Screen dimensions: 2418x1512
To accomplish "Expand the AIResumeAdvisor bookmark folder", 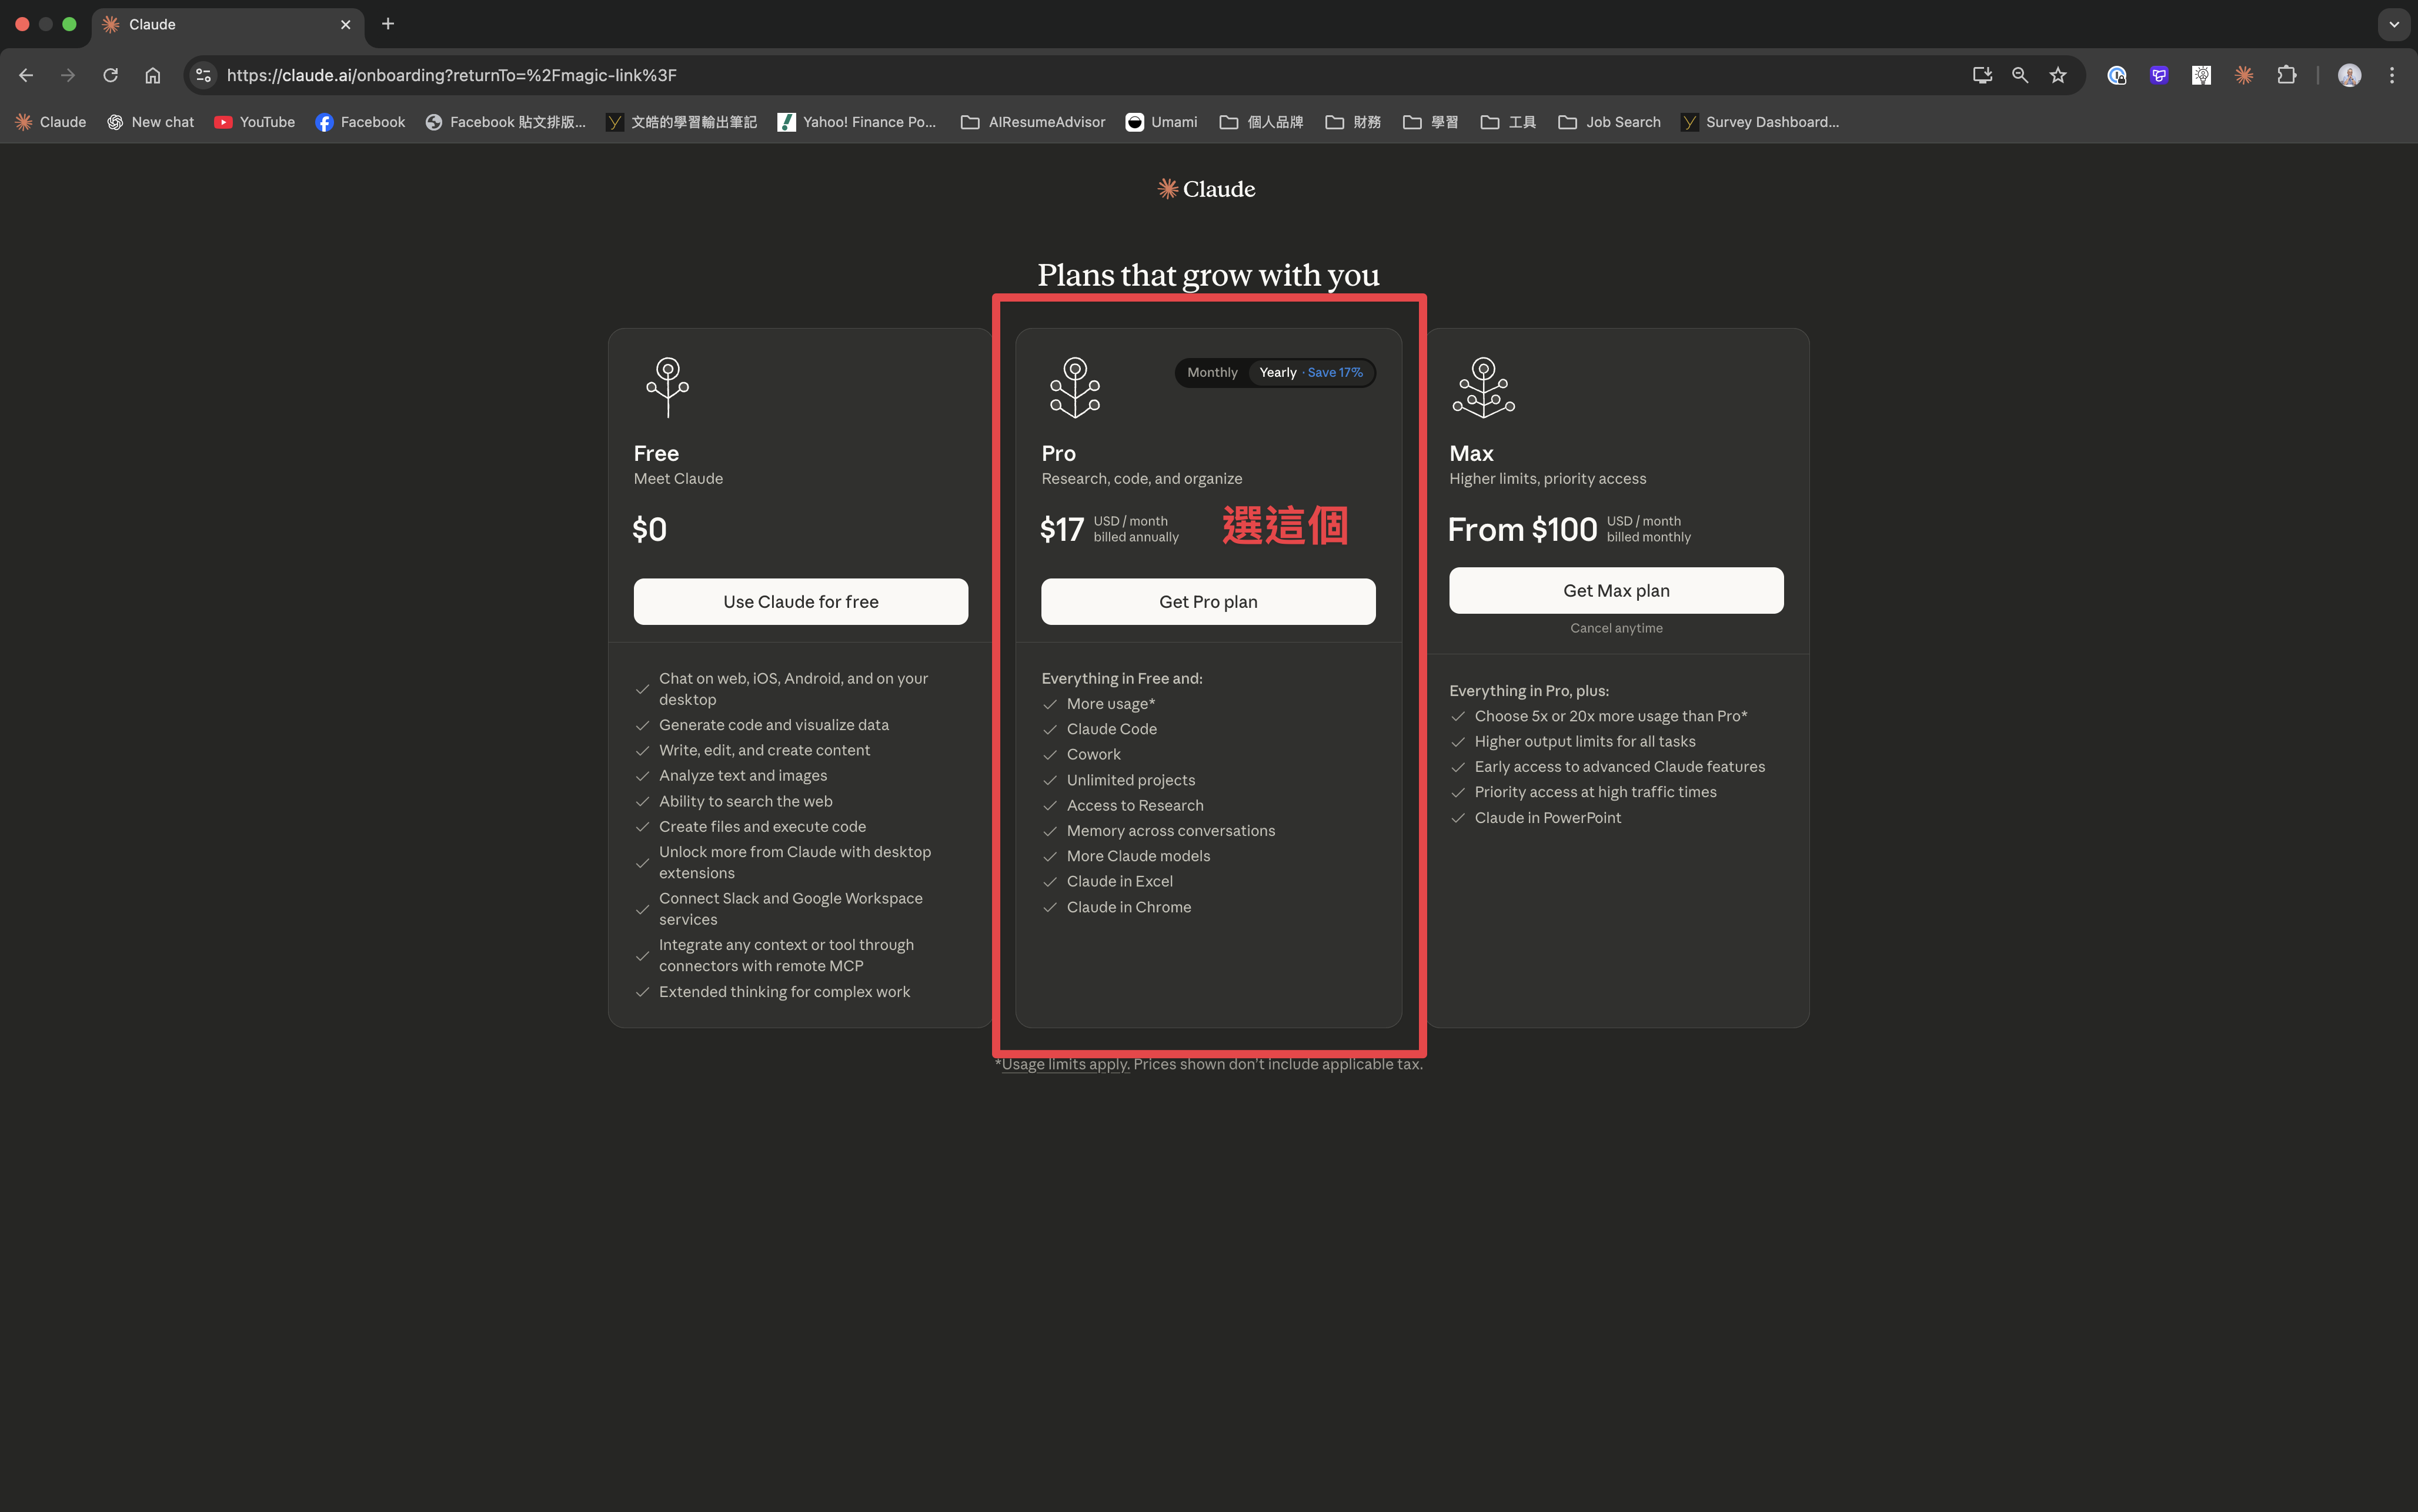I will click(1033, 122).
